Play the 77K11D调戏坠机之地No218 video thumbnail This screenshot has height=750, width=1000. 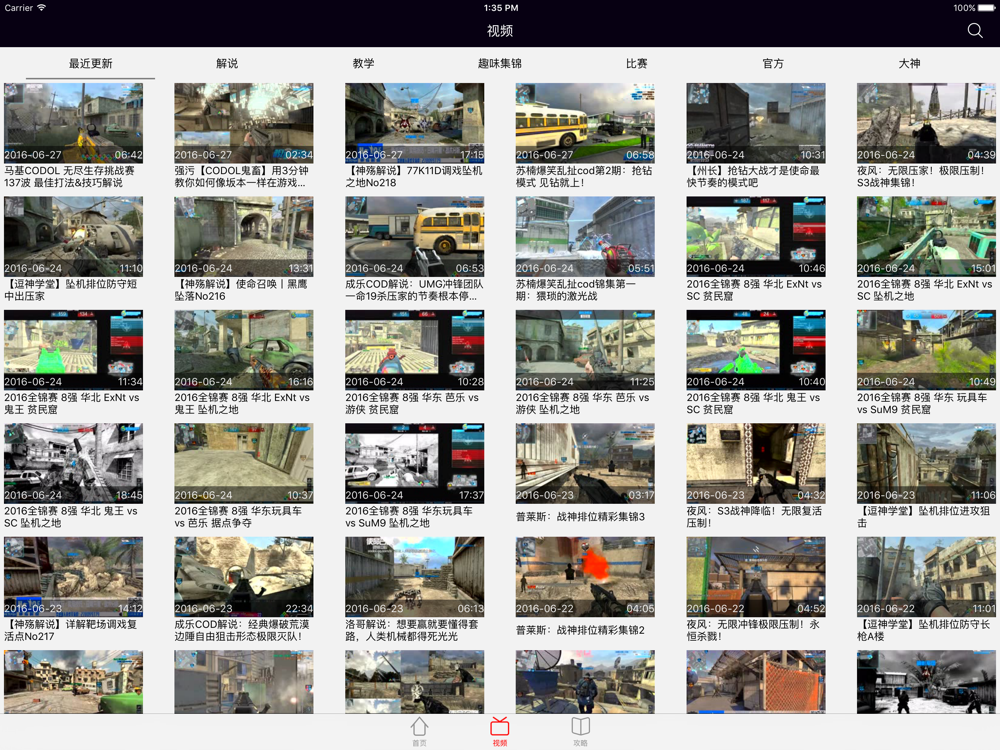415,122
